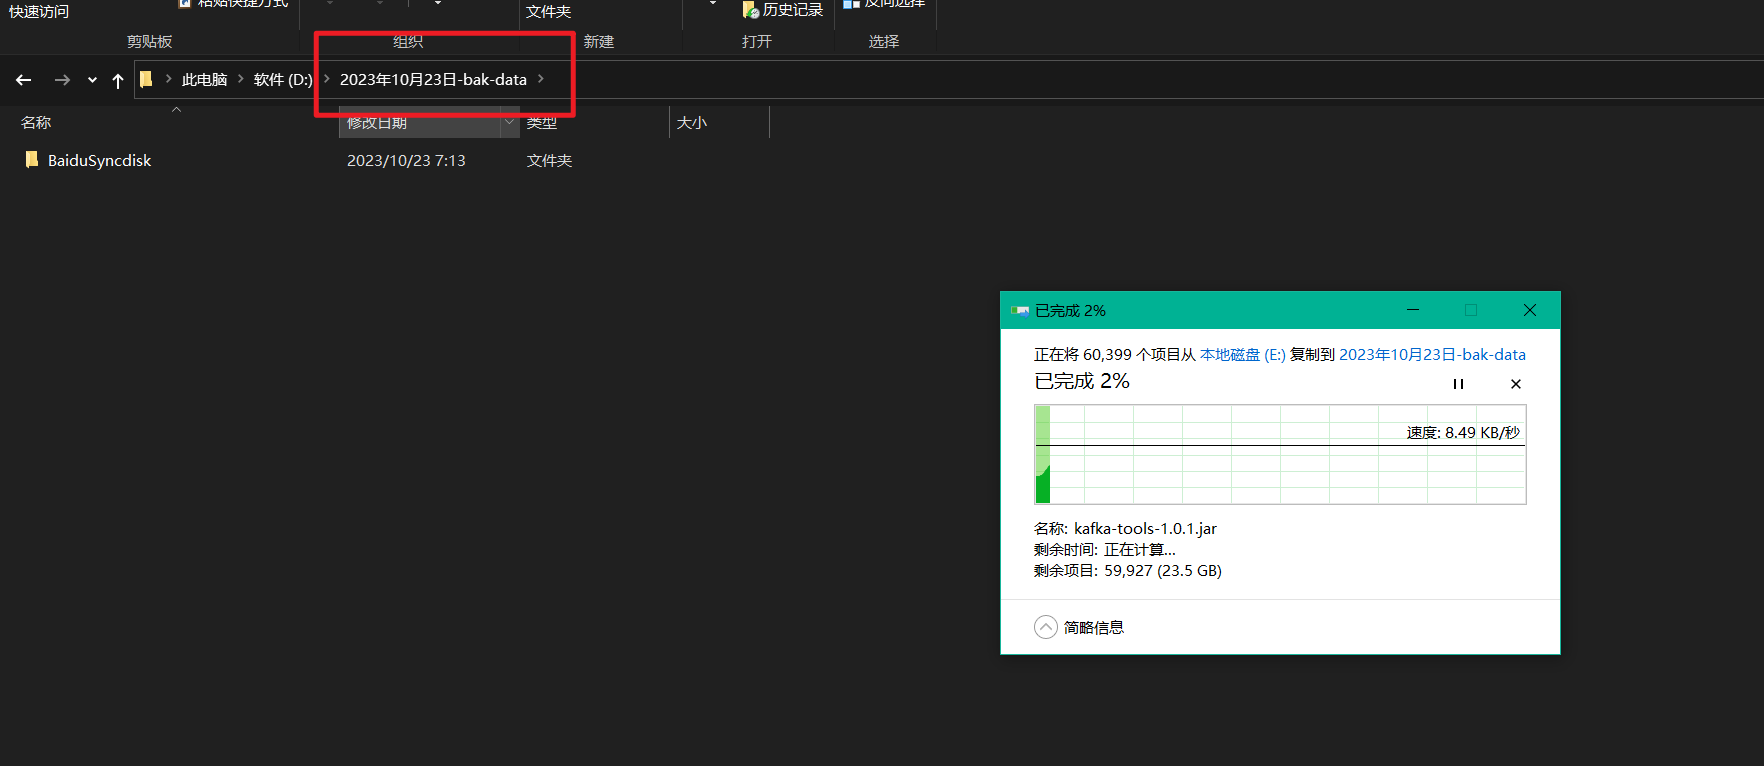Screen dimensions: 1764x766
Task: Click the 剩余项目: 59,927 (23.5 GB) line
Action: click(1128, 570)
